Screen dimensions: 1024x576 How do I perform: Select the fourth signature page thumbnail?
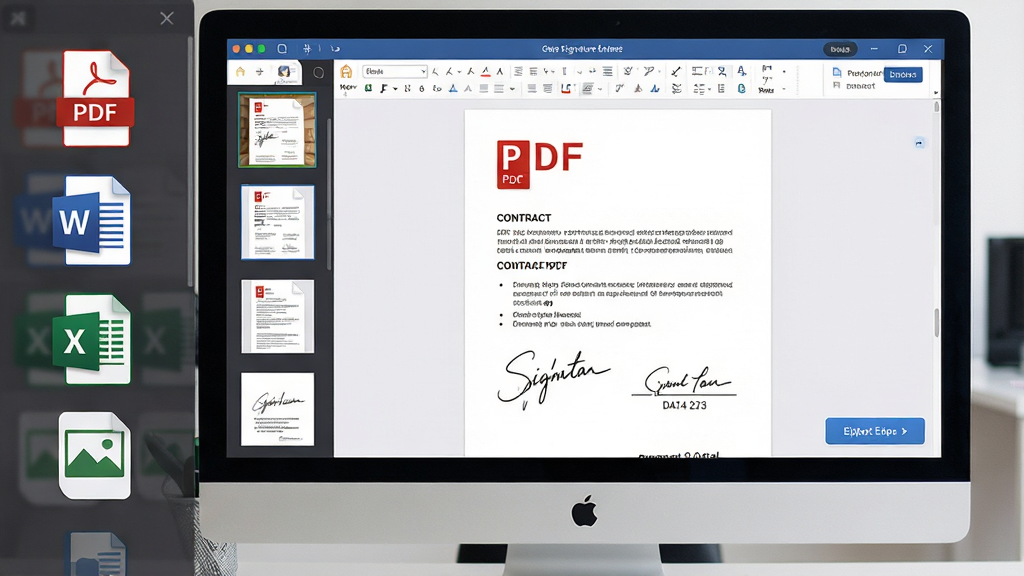click(x=278, y=409)
